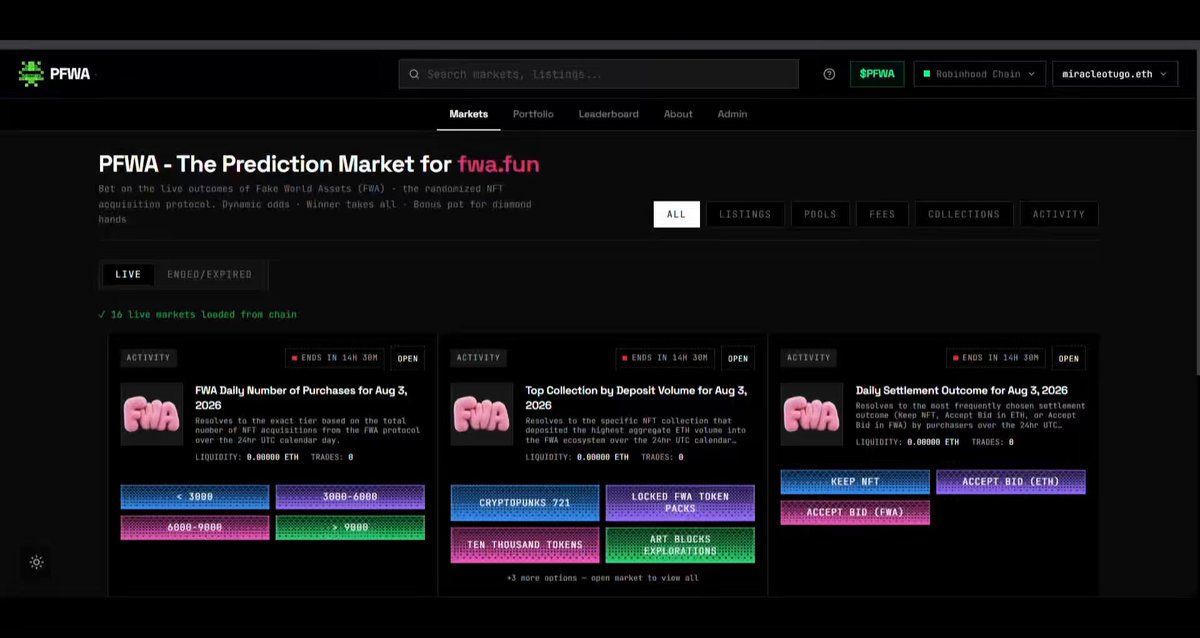This screenshot has height=638, width=1200.
Task: Expand the Robinhood Chain network dropdown
Action: pos(980,74)
